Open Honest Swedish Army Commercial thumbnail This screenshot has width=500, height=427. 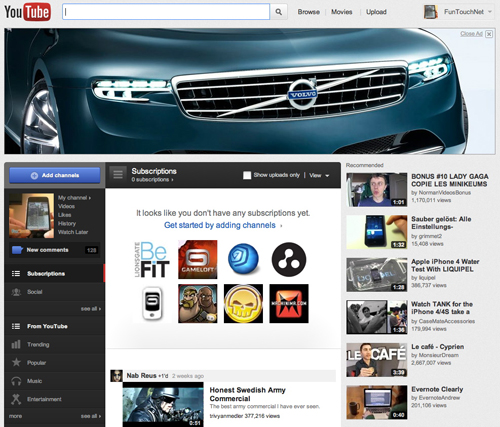tap(163, 405)
